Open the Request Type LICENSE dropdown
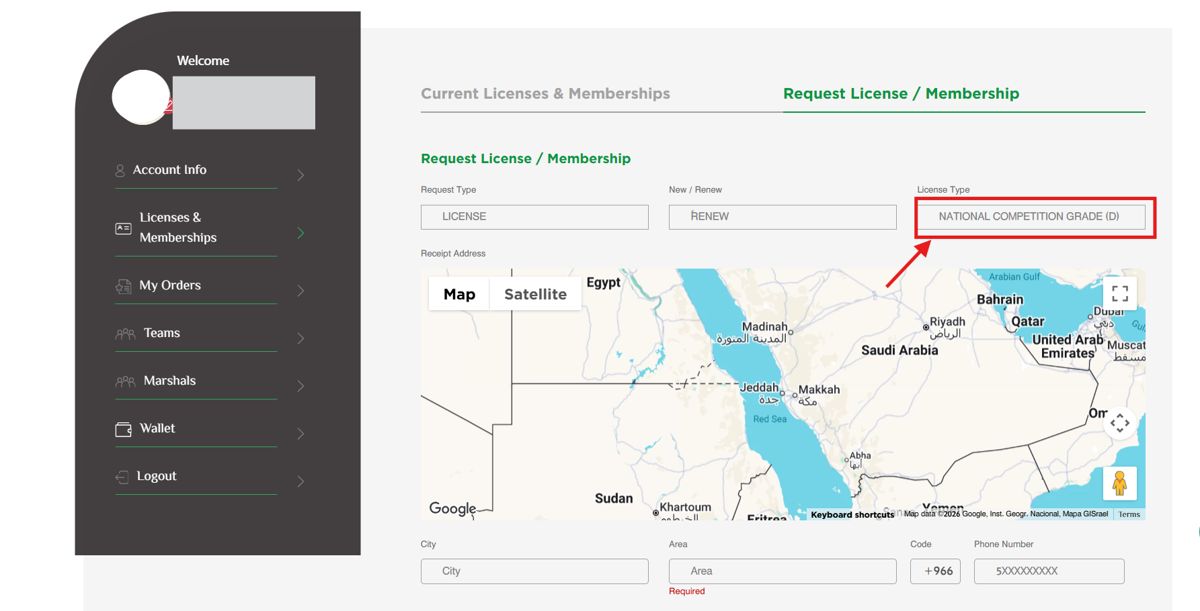 (535, 217)
